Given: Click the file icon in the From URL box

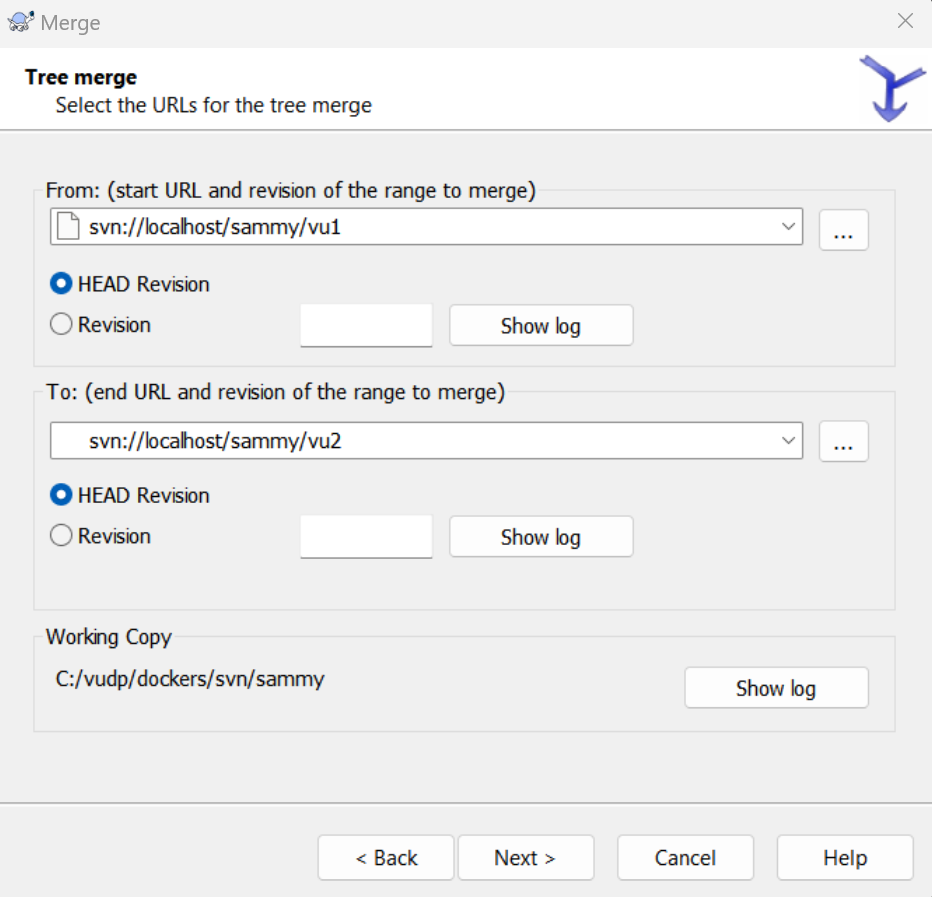Looking at the screenshot, I should pyautogui.click(x=67, y=227).
